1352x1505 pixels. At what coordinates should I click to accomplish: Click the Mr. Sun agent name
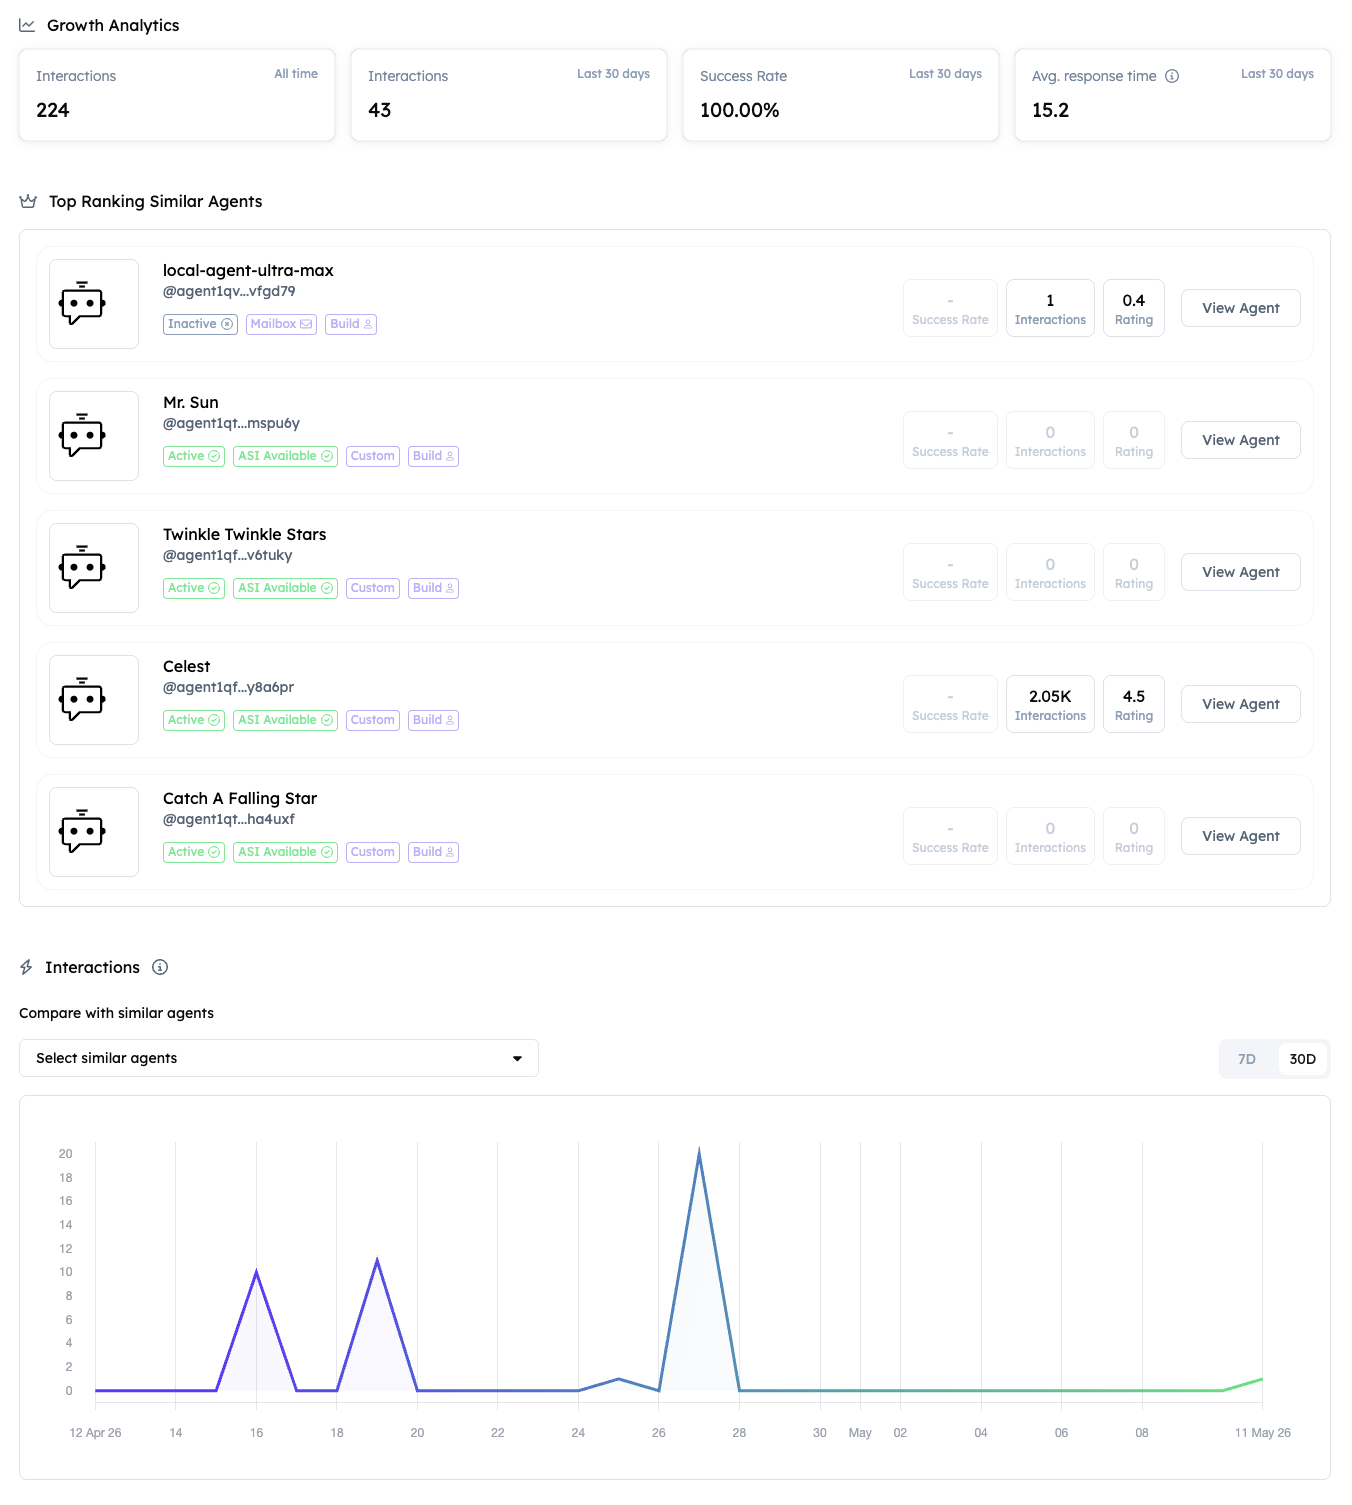pos(191,402)
